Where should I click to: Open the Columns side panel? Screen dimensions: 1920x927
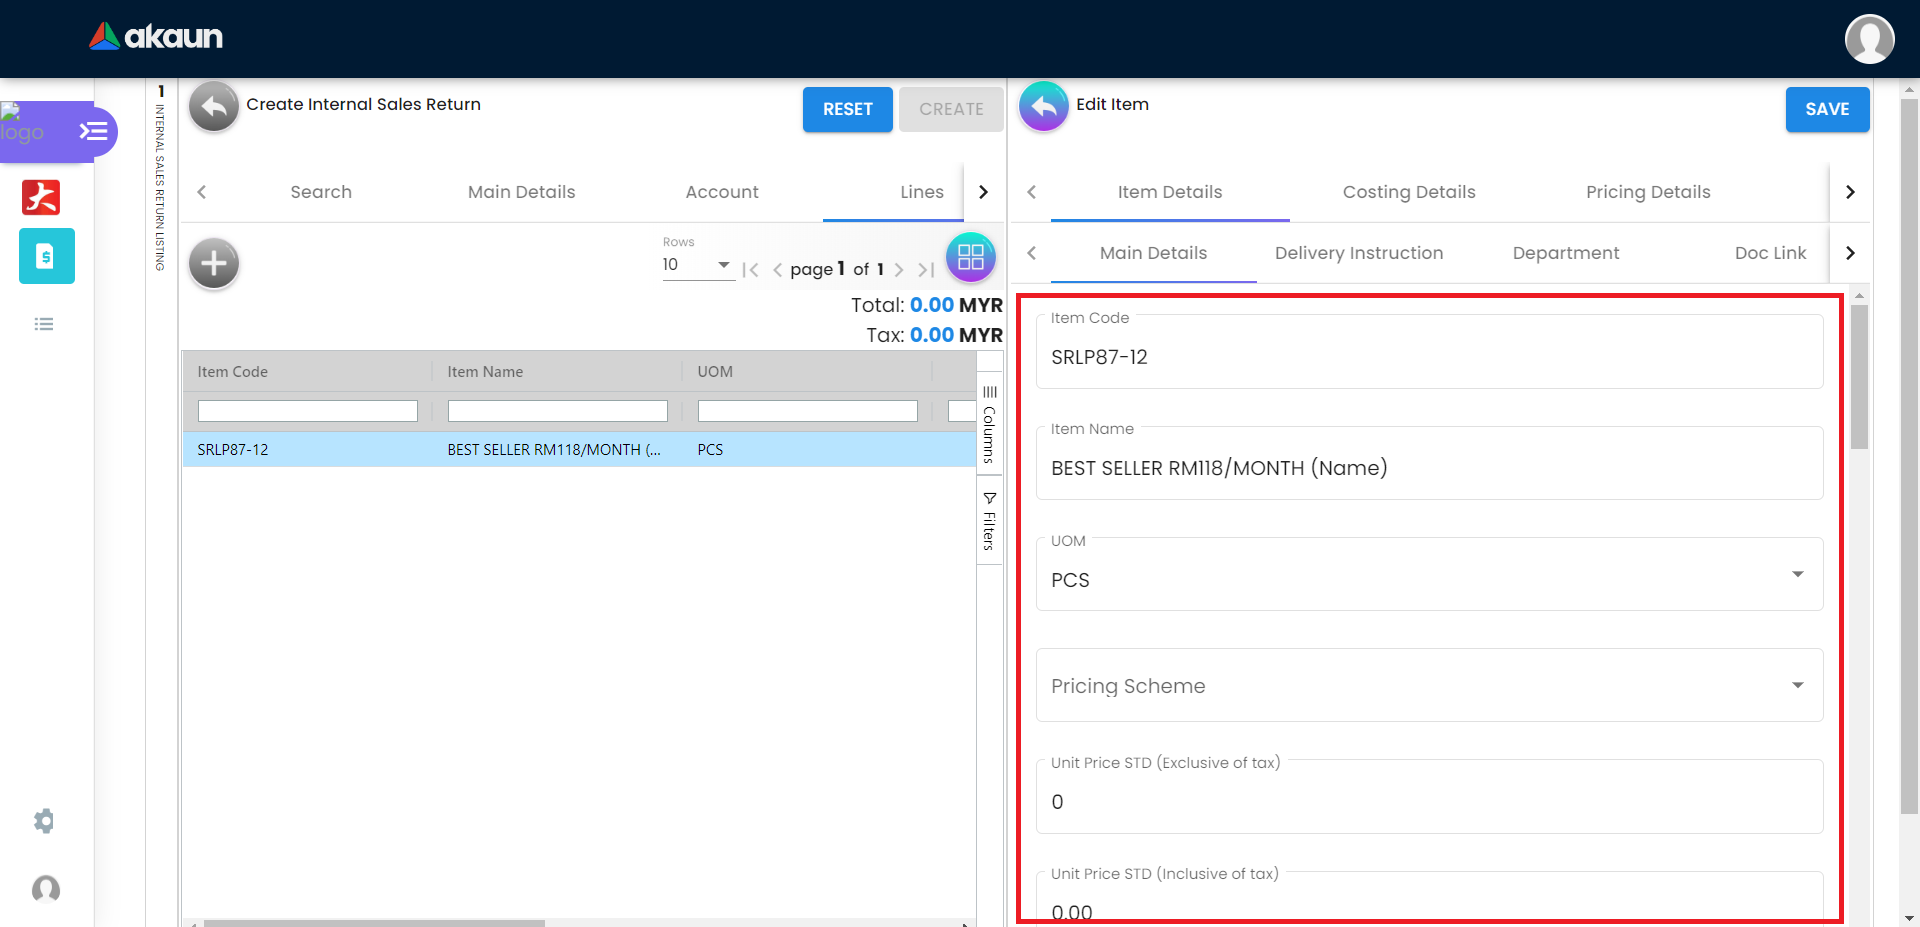coord(989,424)
